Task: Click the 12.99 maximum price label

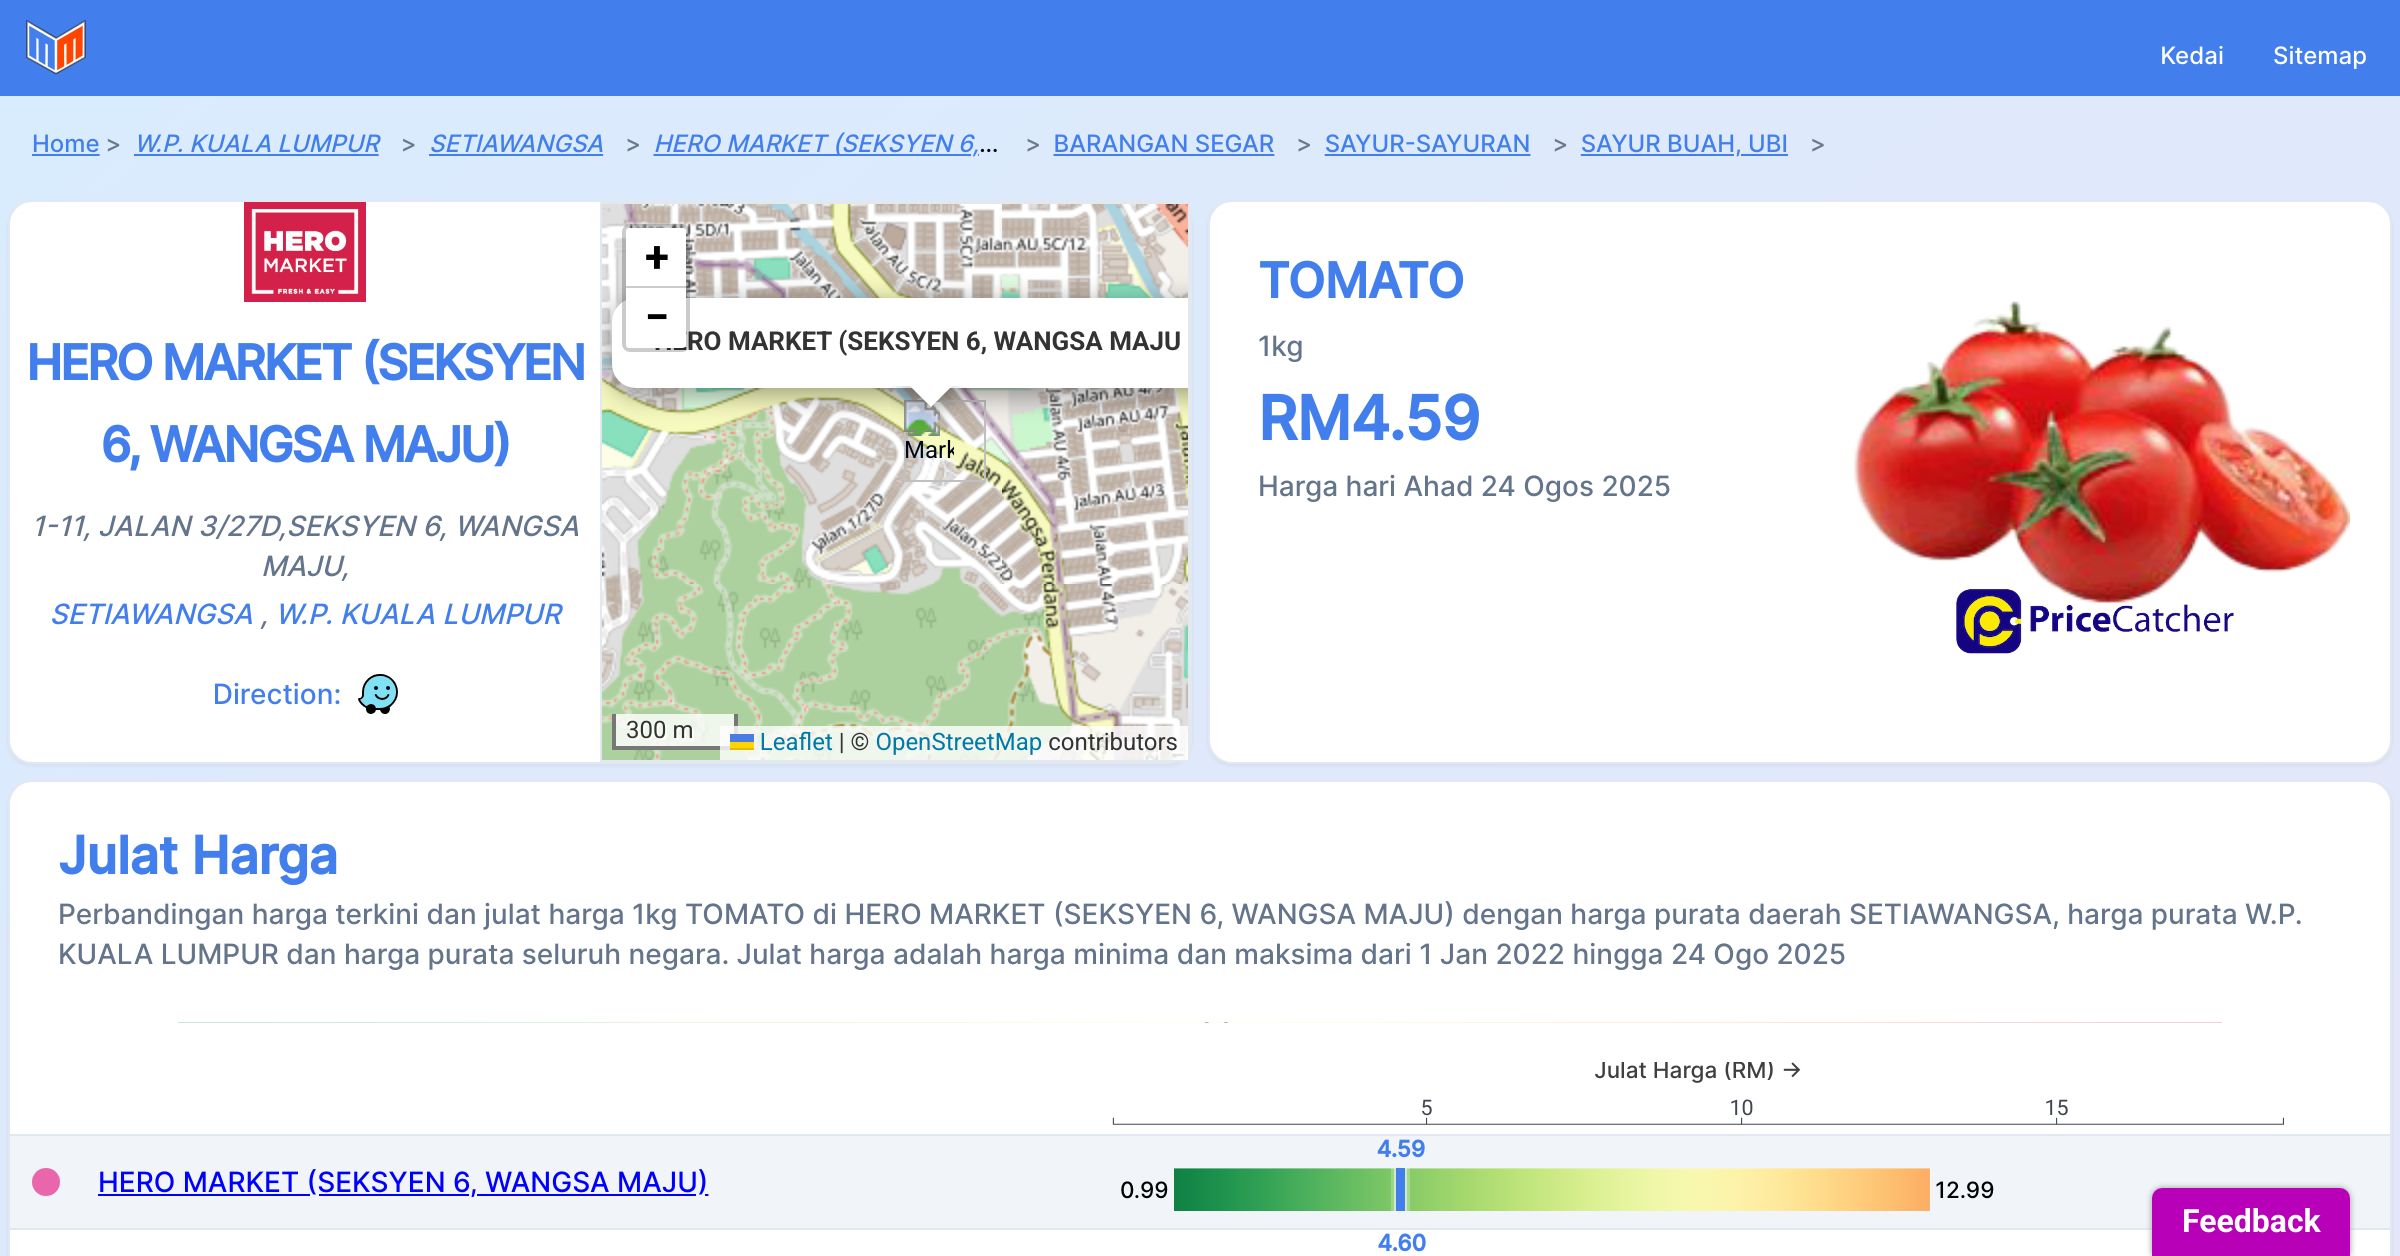Action: click(1964, 1190)
